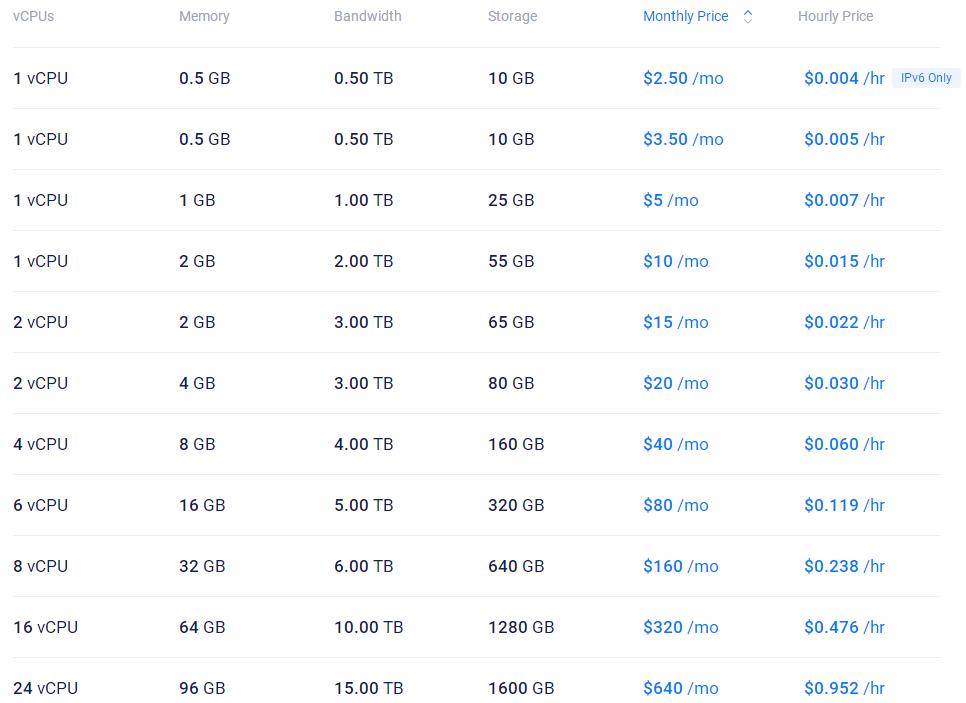Click the $0.060 /hr hourly price

point(844,444)
